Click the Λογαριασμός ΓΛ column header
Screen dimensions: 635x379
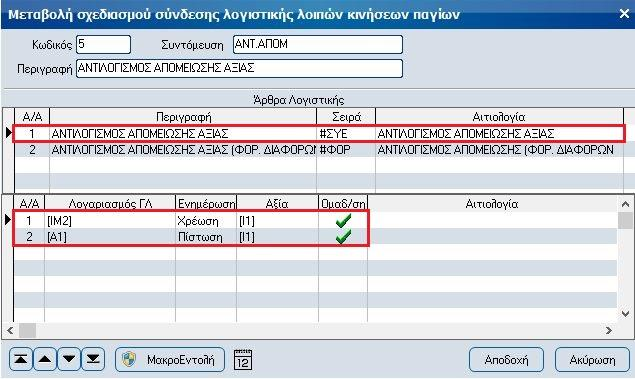coord(110,203)
